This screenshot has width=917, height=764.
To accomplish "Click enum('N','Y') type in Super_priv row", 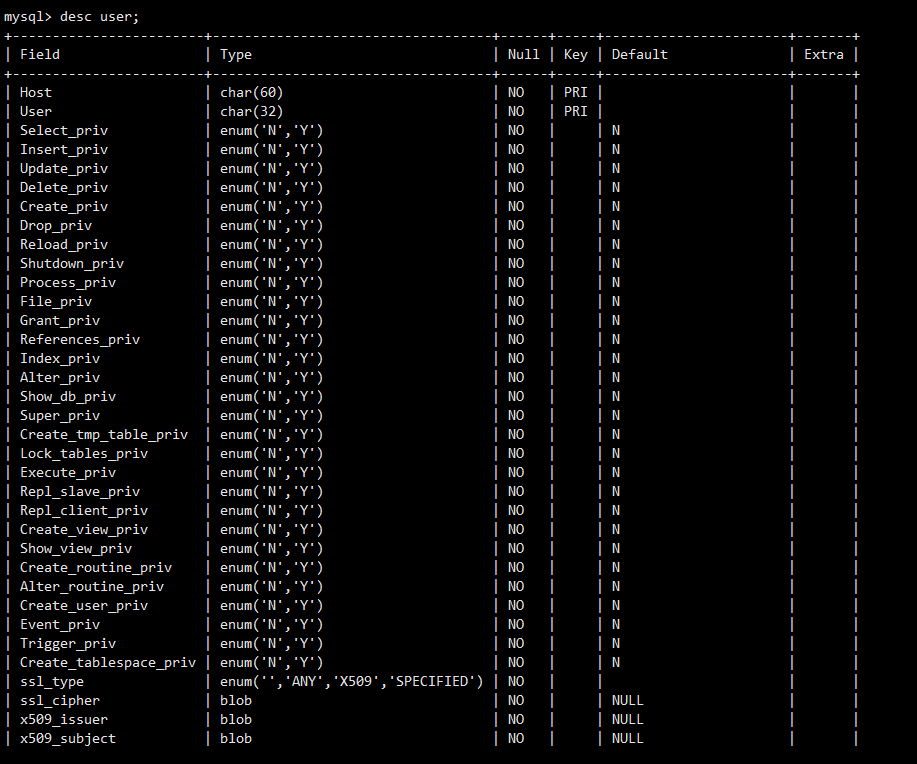I will (x=271, y=415).
